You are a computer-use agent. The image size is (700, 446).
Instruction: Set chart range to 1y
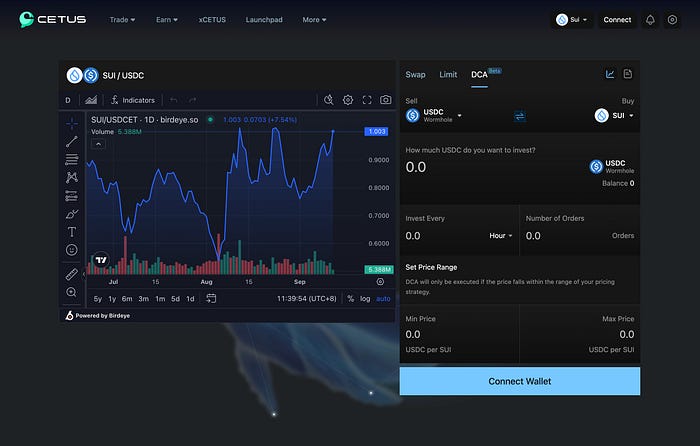coord(112,299)
